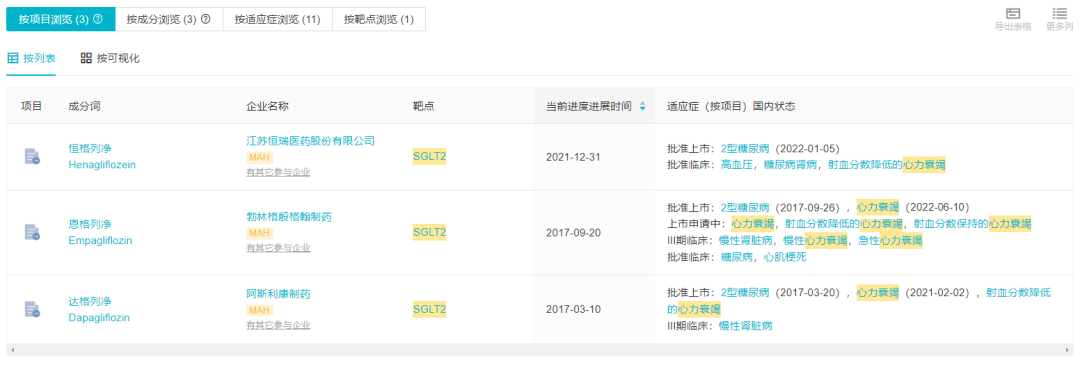Viewport: 1080px width, 365px height.
Task: Switch to 按可视化 grid view
Action: 110,59
